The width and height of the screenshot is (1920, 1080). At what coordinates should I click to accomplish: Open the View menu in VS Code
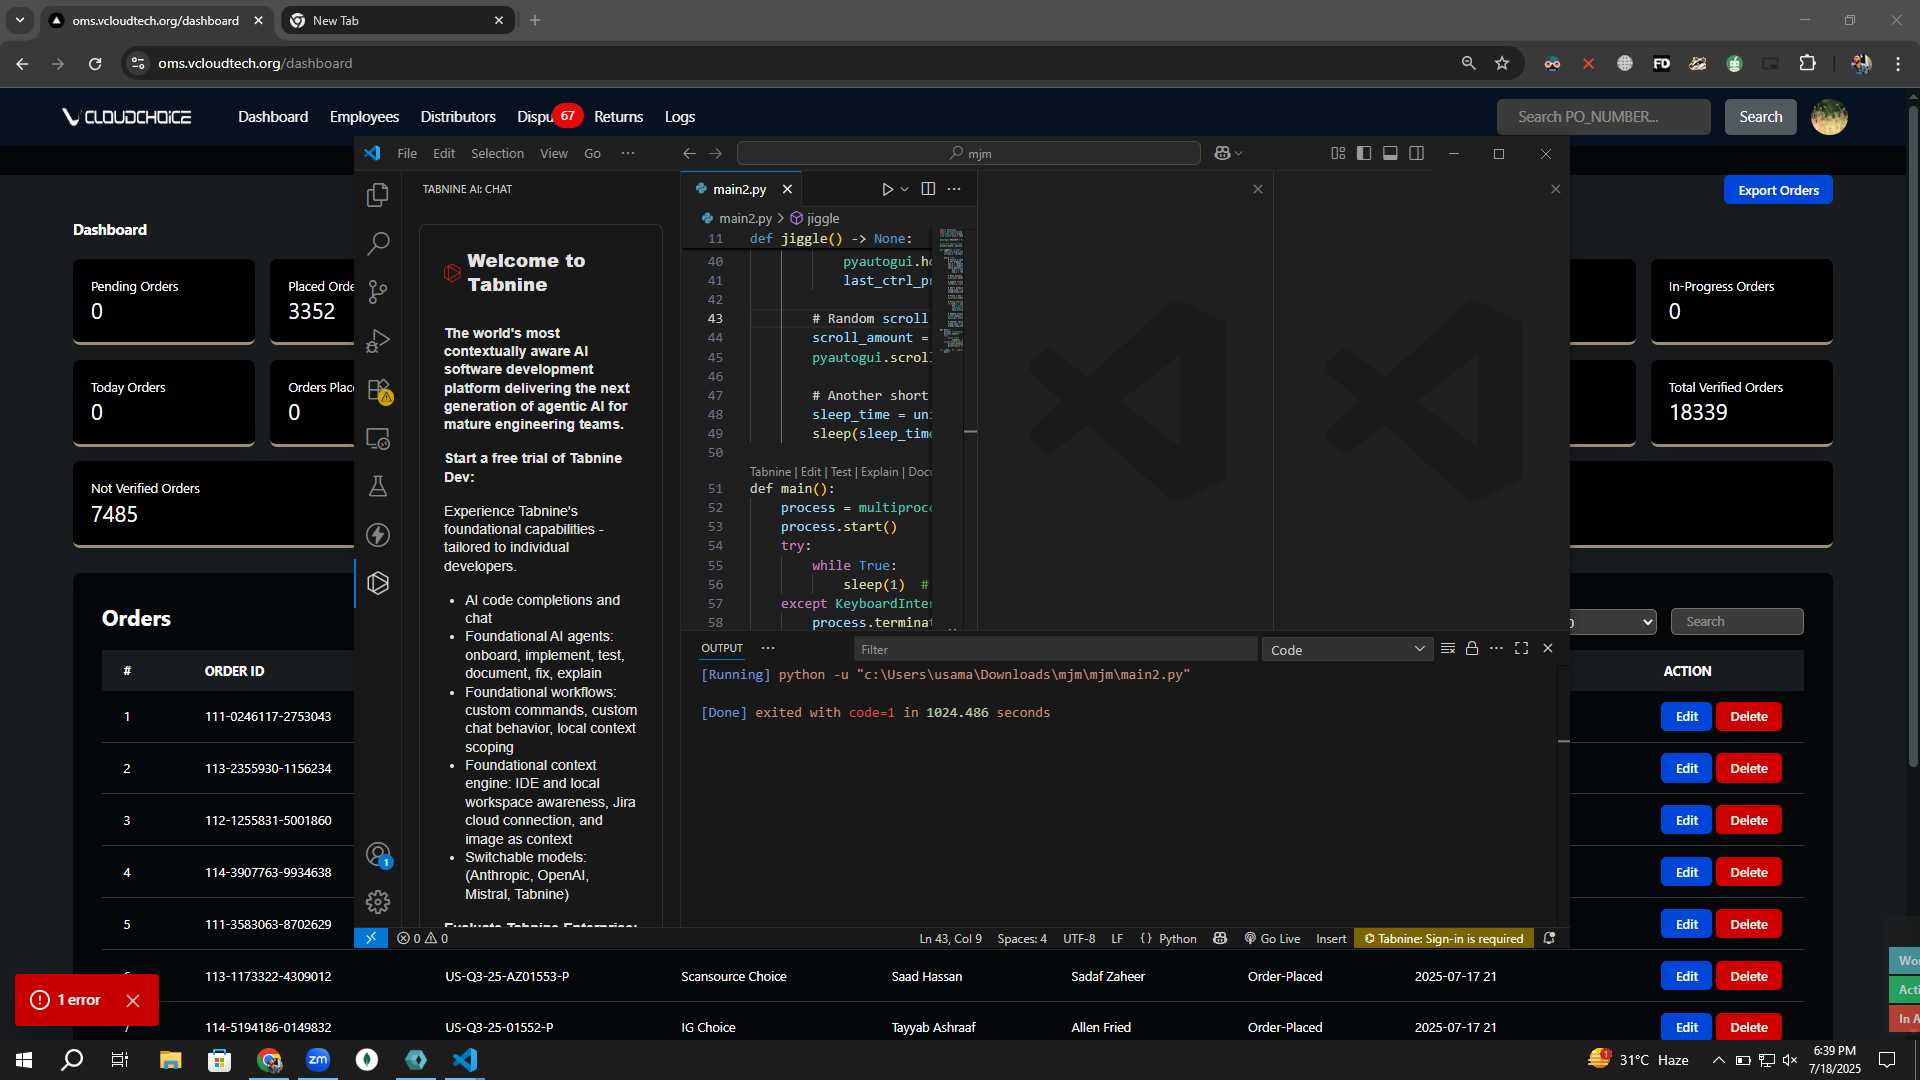(553, 153)
